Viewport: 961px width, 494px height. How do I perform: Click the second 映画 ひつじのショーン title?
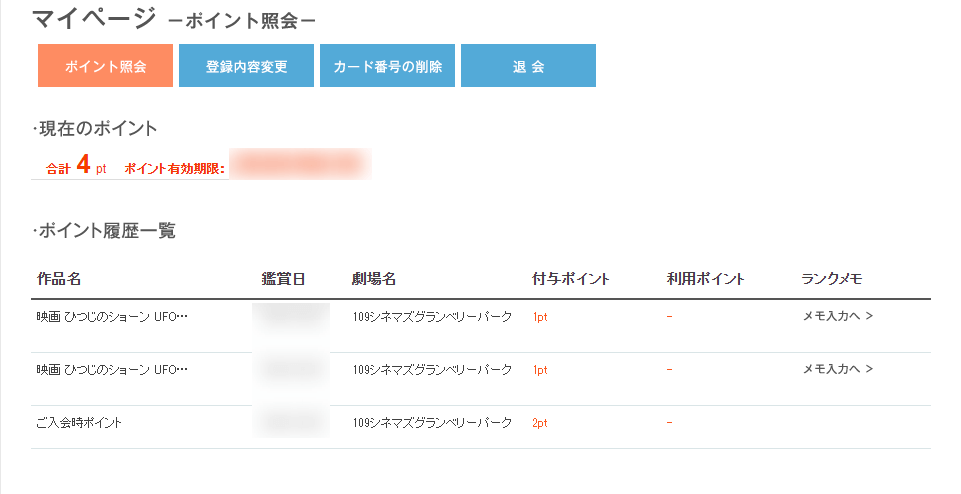point(112,370)
